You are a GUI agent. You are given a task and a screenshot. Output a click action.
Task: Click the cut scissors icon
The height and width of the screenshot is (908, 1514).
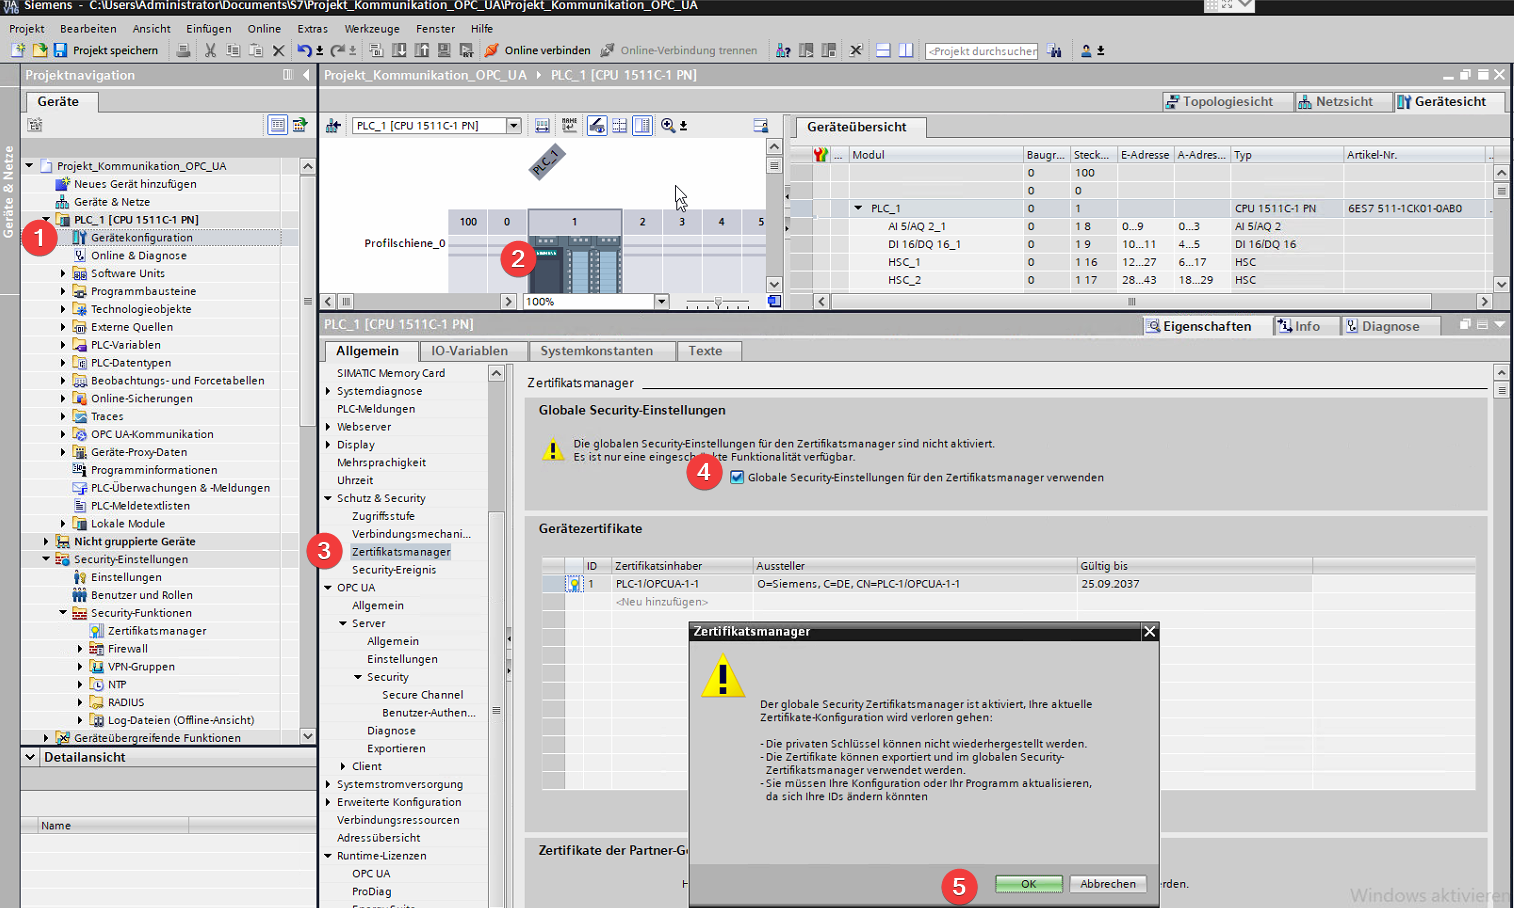(210, 50)
